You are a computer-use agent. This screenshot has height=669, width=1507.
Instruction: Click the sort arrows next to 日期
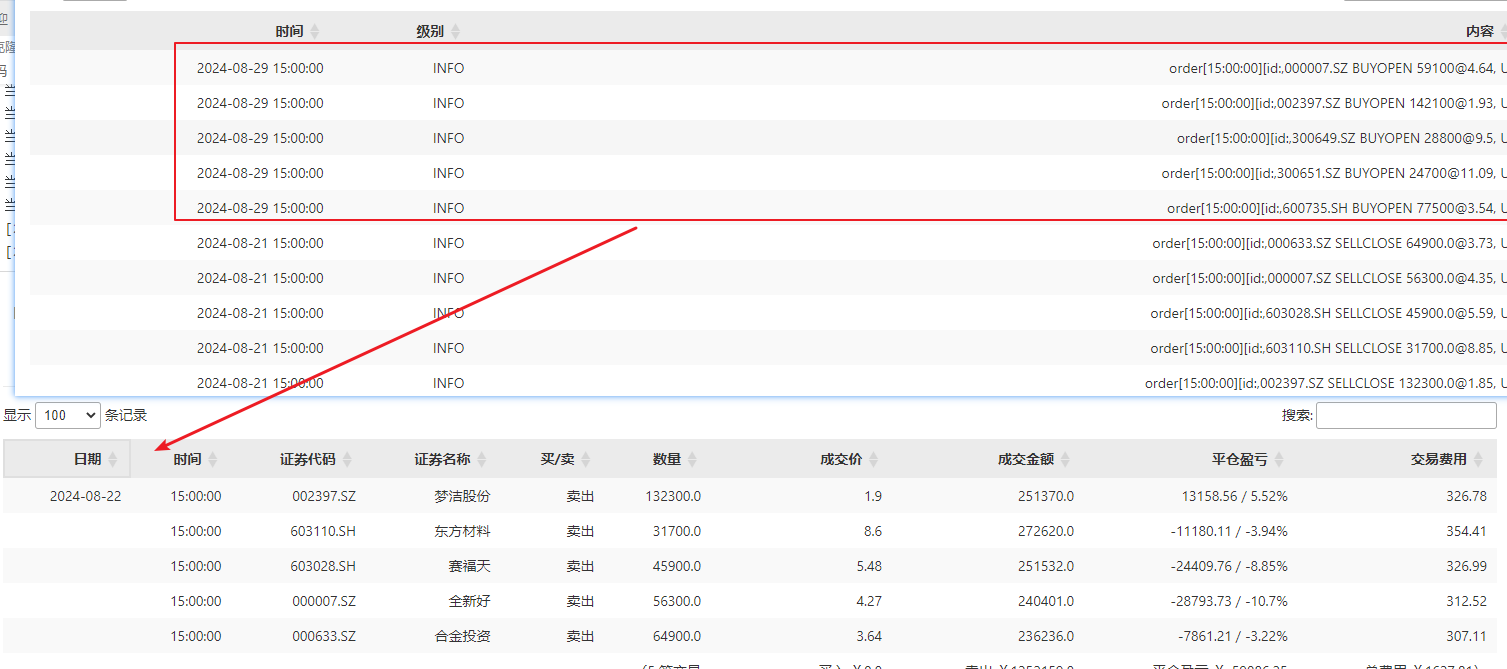tap(113, 460)
